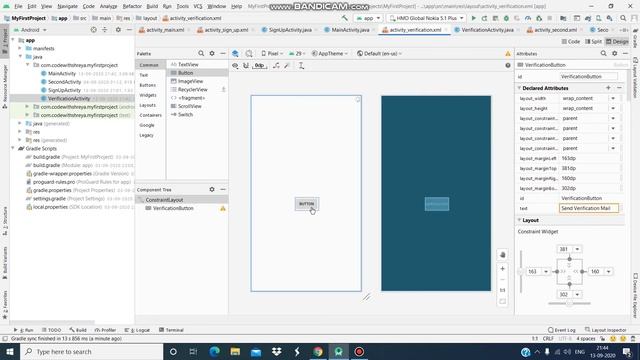Open Chrome from the taskbar
The image size is (640, 360).
click(x=318, y=351)
